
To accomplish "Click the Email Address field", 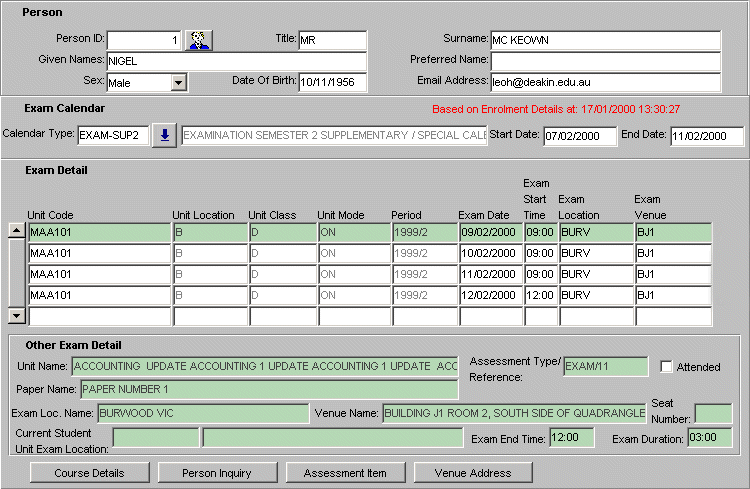I will (604, 82).
